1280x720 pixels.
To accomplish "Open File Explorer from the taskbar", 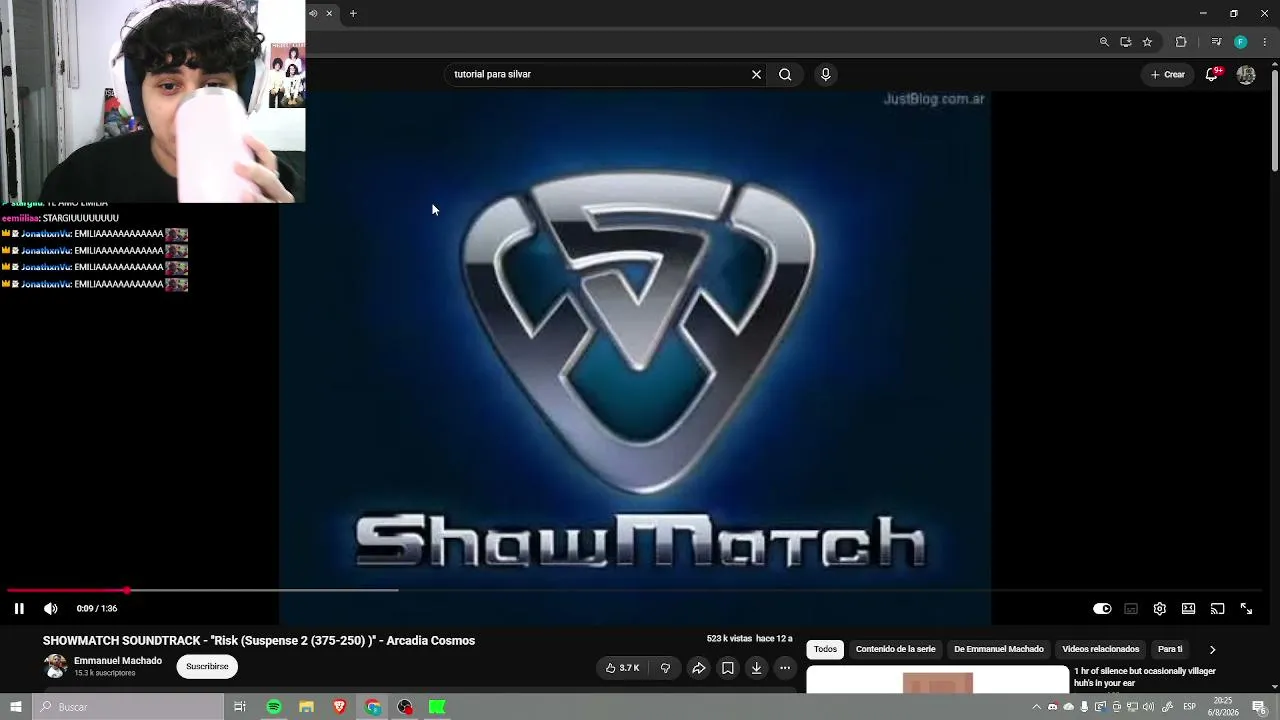I will [307, 707].
